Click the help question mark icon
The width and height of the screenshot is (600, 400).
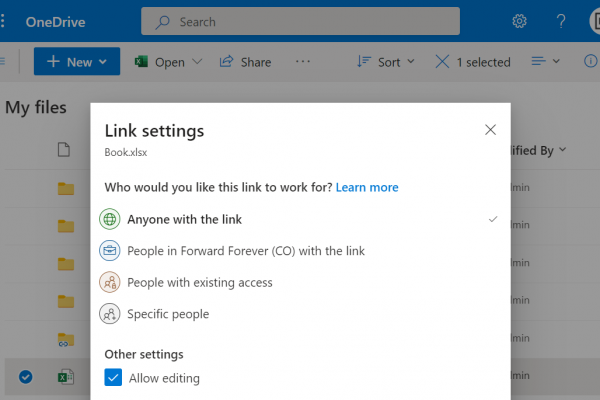click(561, 21)
